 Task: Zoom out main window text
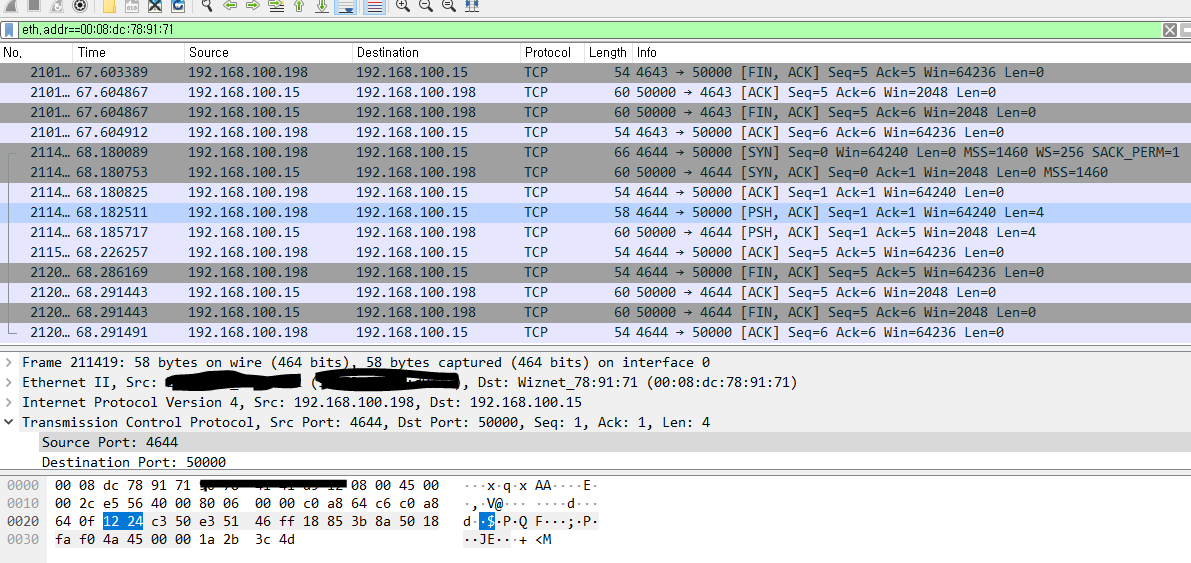[425, 6]
